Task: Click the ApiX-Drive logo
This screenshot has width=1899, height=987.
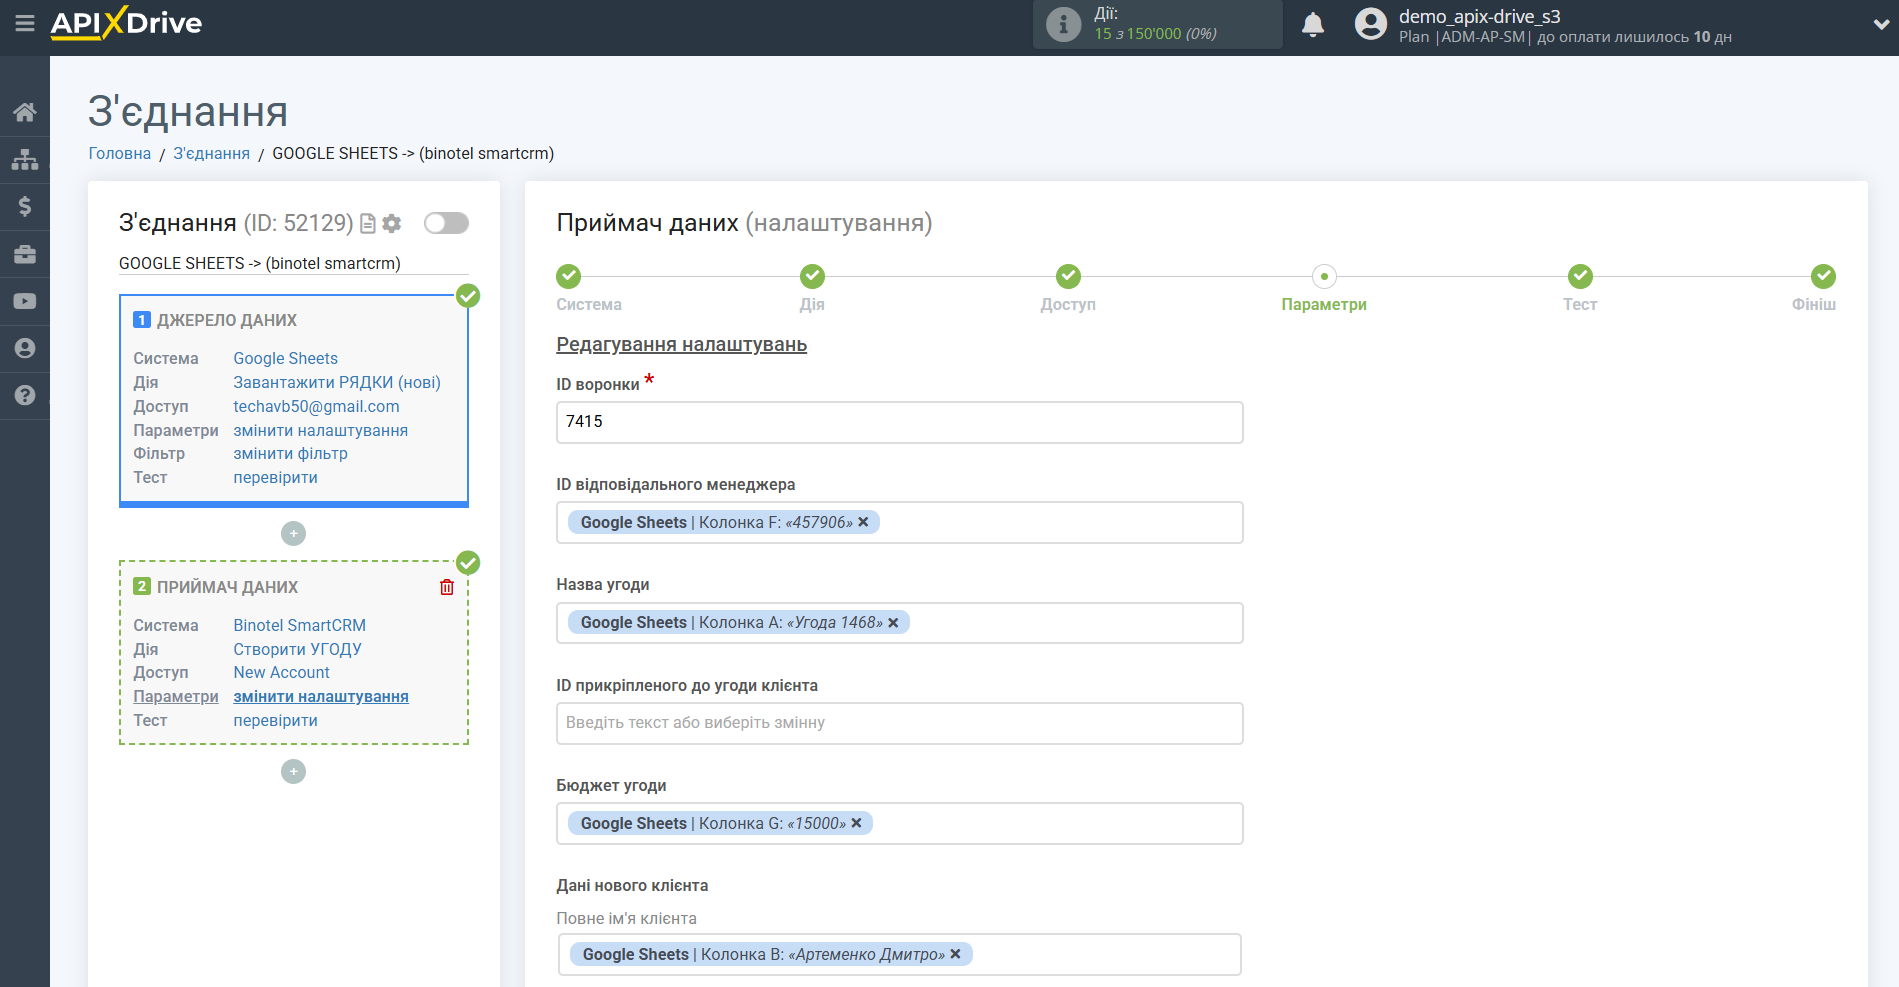Action: (126, 23)
